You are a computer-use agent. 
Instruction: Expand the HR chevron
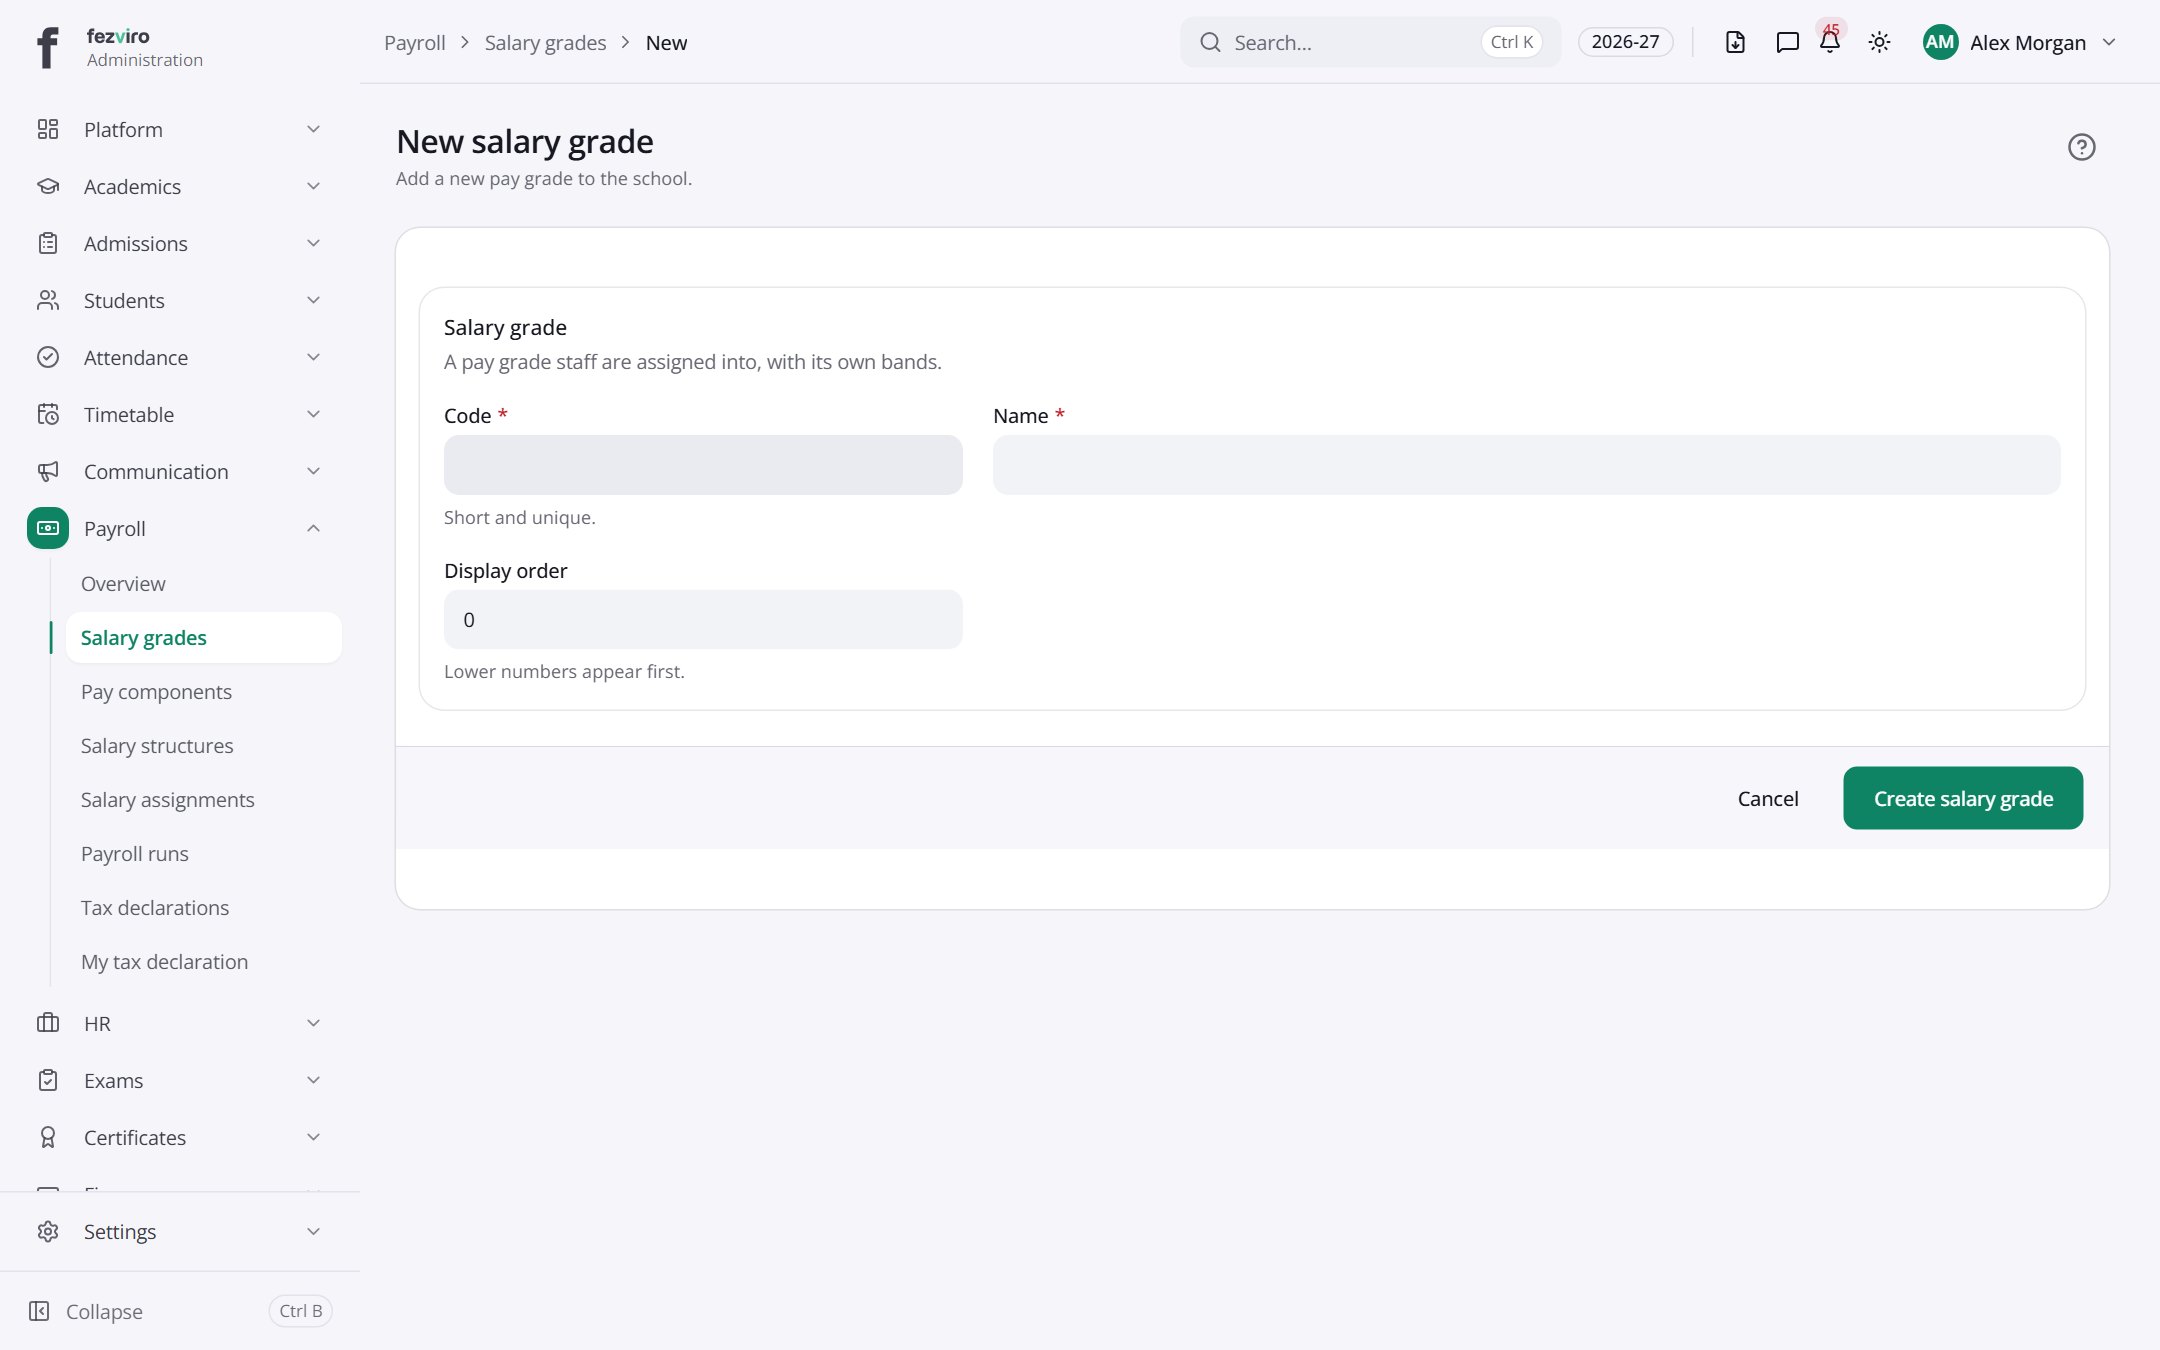tap(313, 1023)
